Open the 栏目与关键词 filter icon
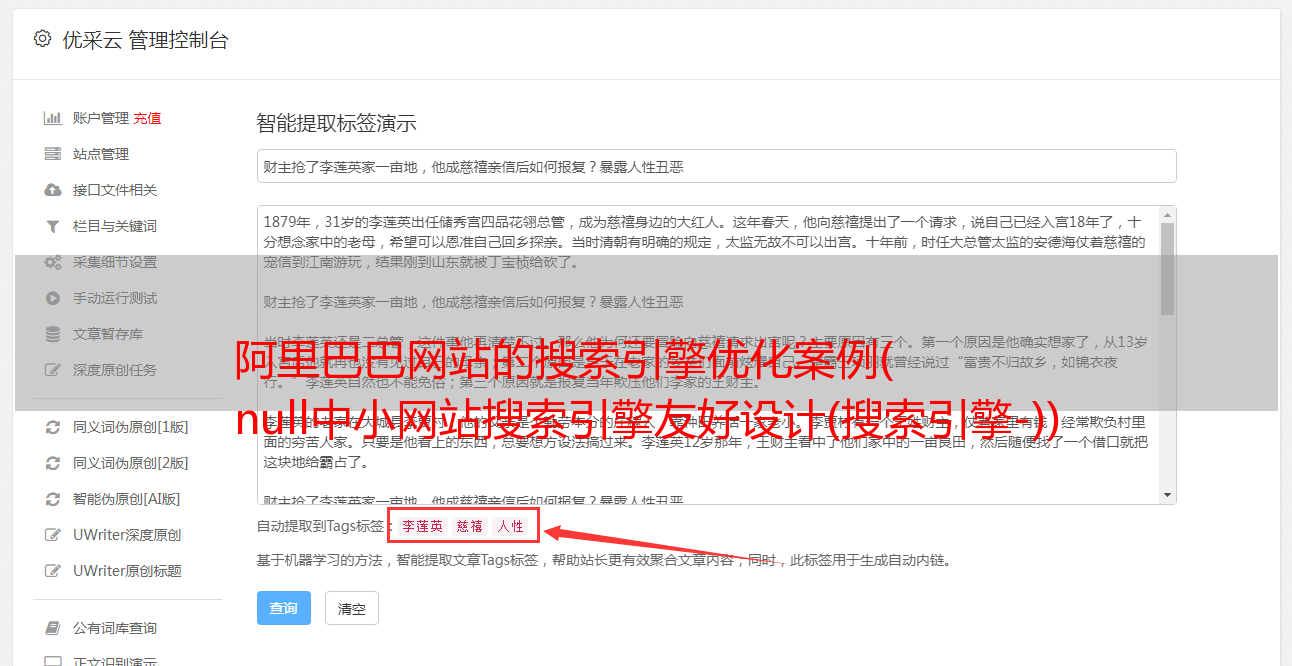This screenshot has width=1292, height=666. coord(53,226)
